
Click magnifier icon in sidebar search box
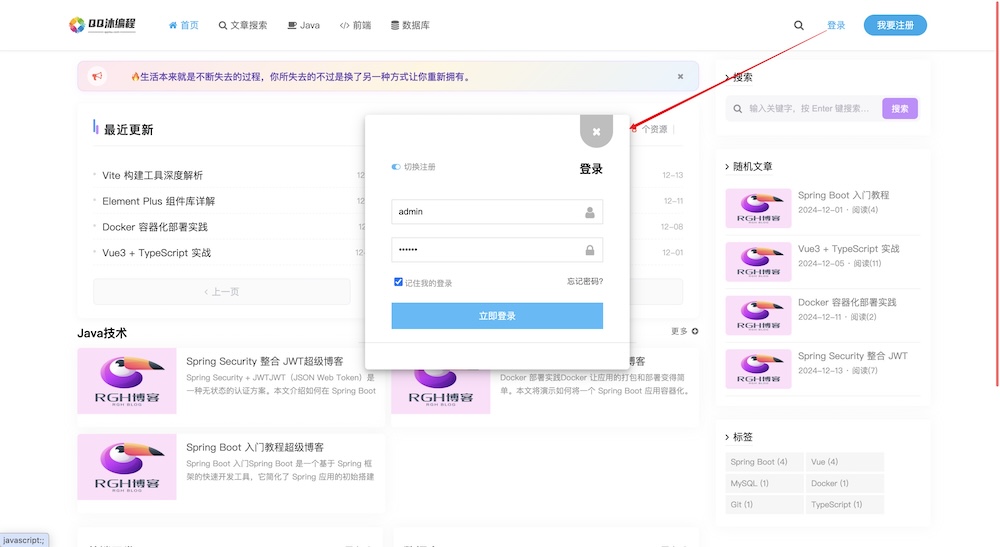click(x=737, y=109)
